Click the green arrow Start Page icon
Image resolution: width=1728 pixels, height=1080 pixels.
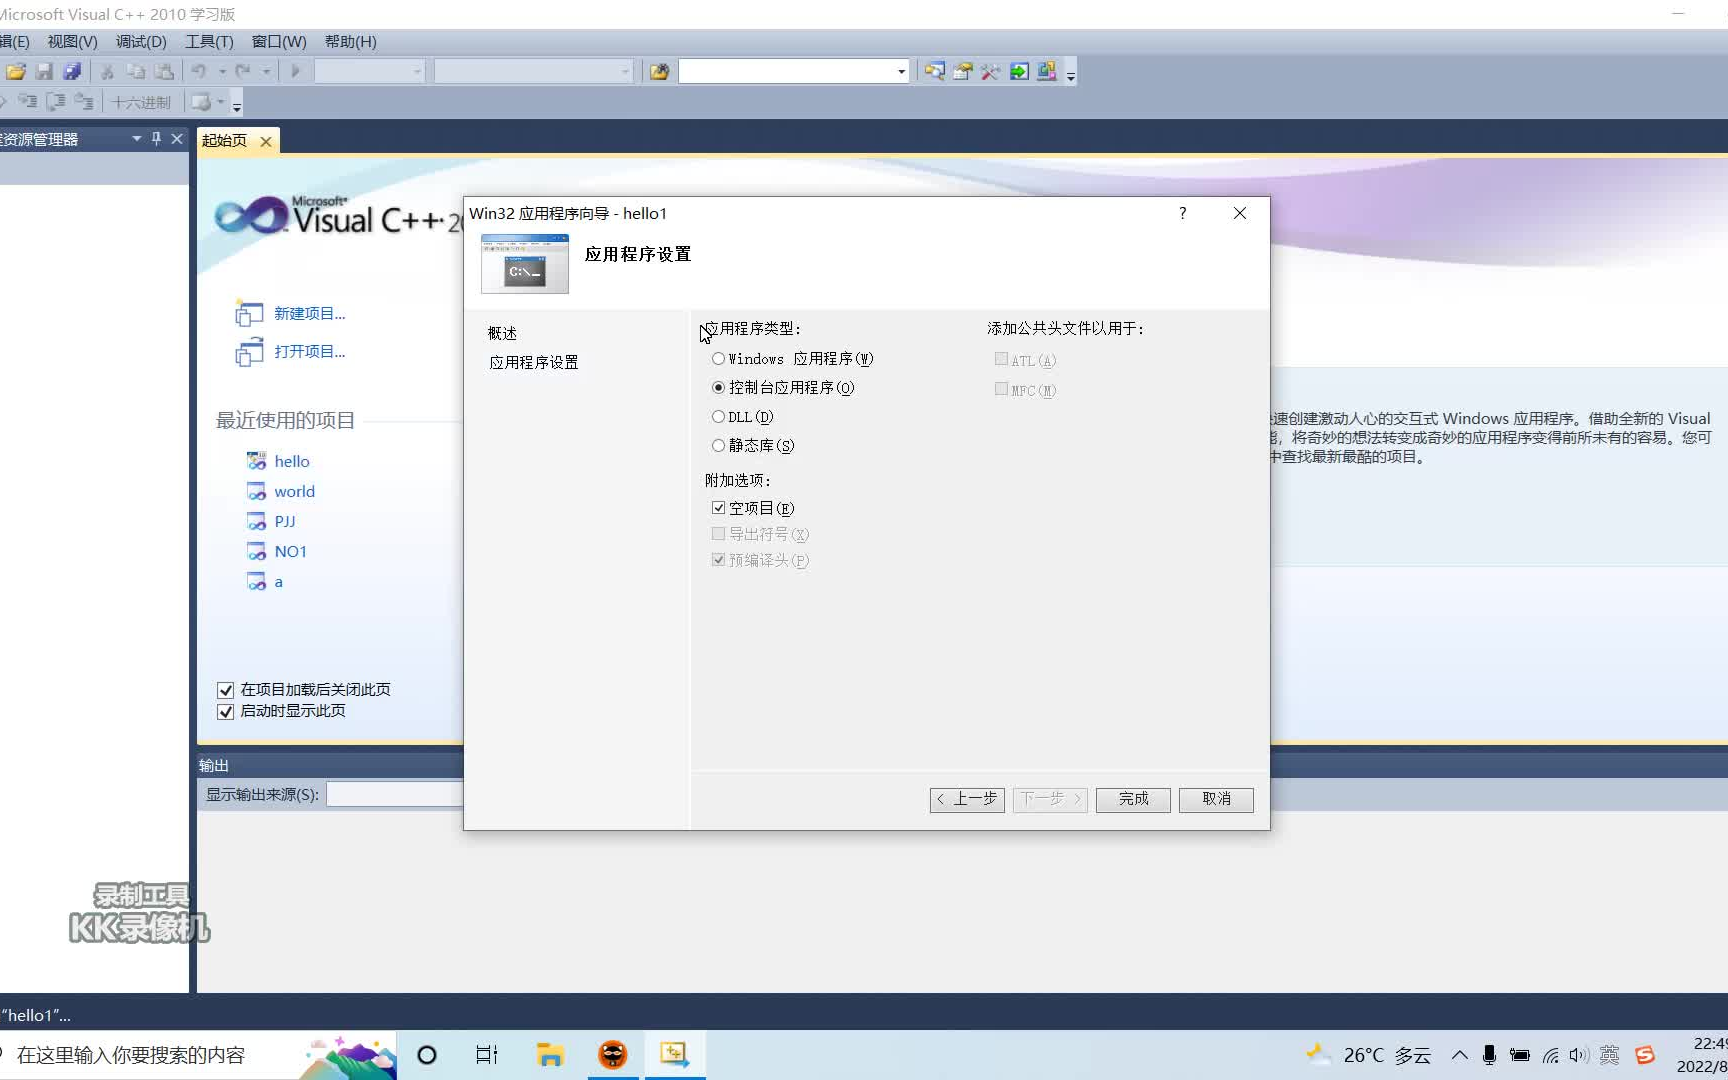(1019, 72)
